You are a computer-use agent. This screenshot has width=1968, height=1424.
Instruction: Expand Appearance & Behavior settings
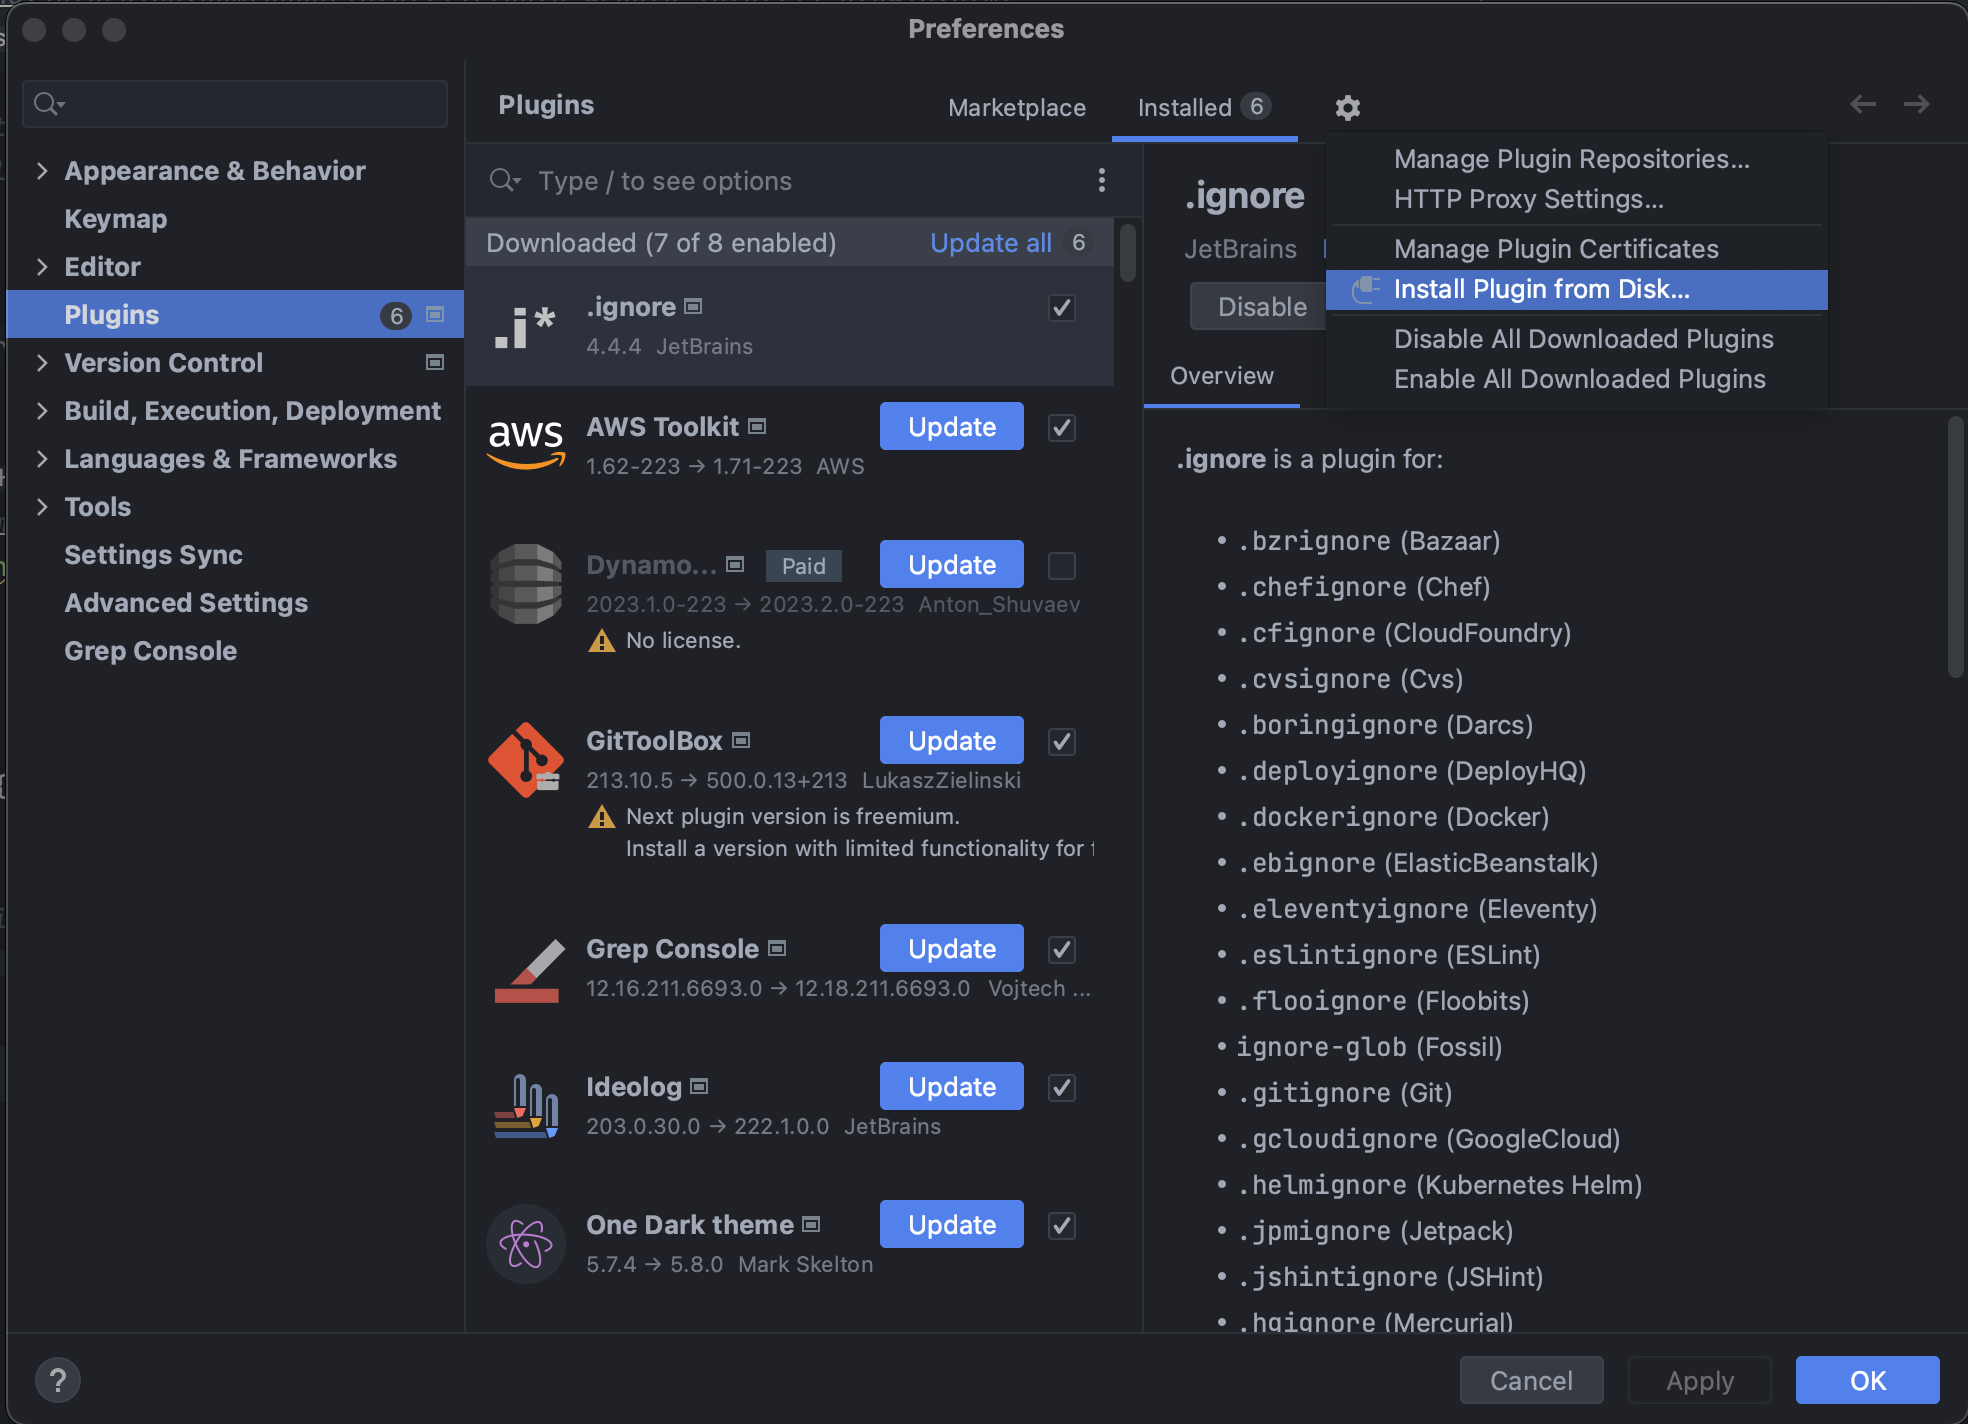click(x=42, y=171)
